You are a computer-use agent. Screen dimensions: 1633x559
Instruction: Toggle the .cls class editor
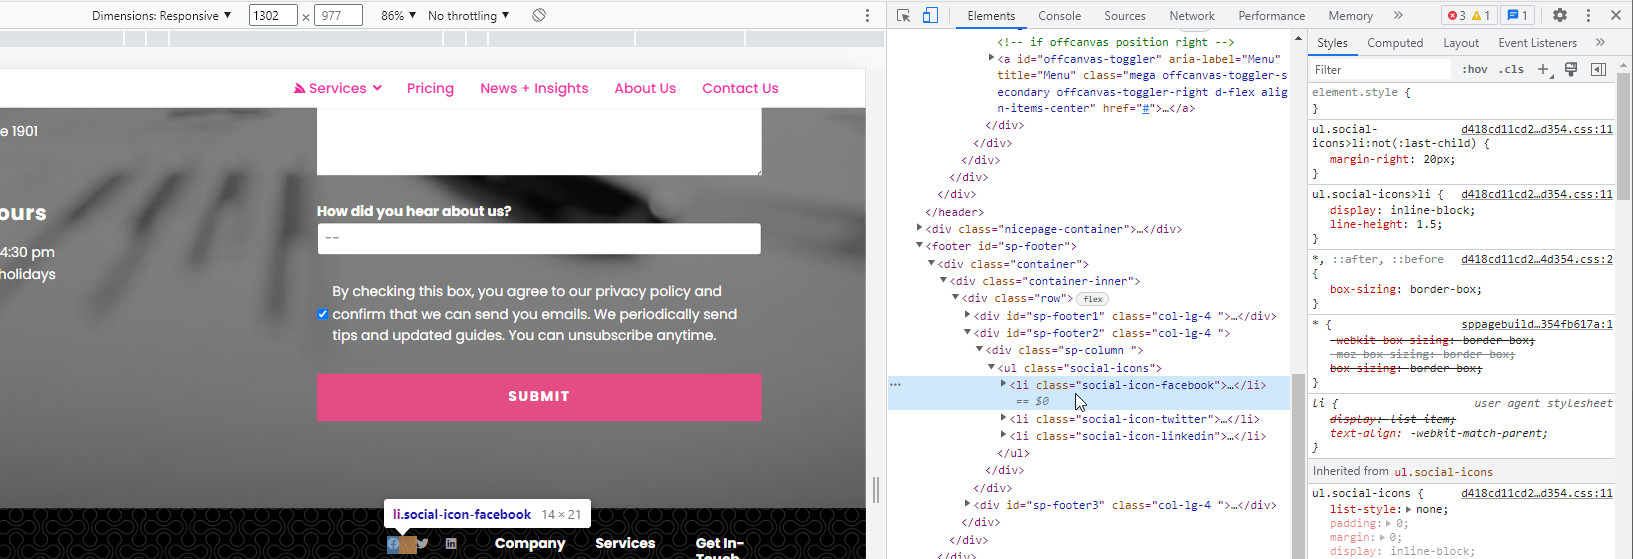1511,69
